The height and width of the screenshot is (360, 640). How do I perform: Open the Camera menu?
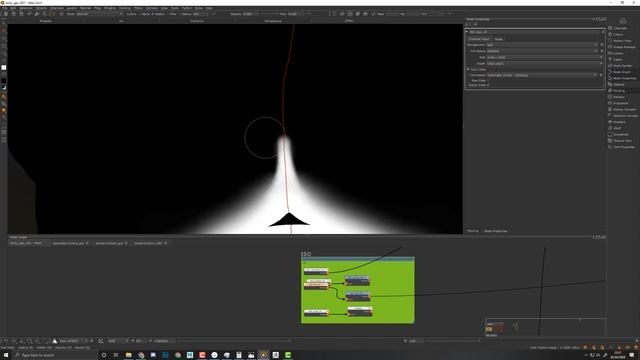[x=152, y=8]
